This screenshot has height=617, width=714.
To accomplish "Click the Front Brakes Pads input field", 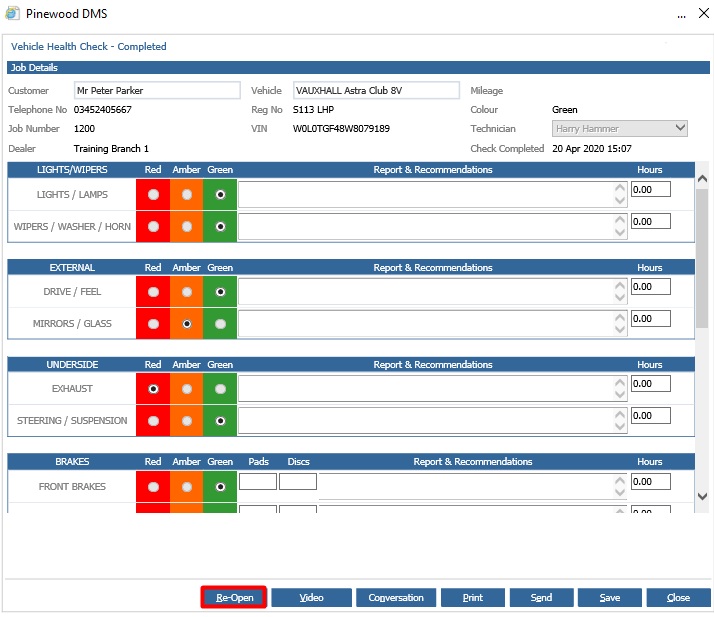I will point(258,481).
